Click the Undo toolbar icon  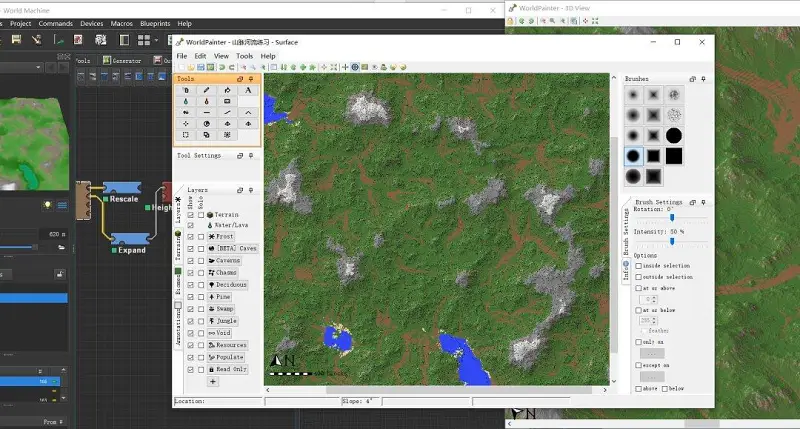click(222, 67)
